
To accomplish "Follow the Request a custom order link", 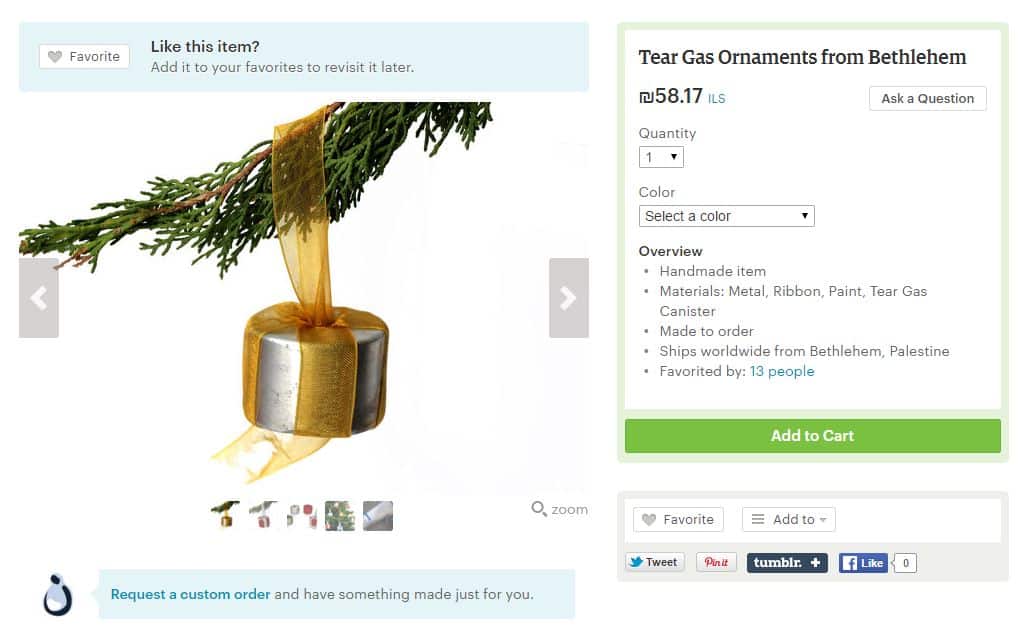I will coord(190,595).
